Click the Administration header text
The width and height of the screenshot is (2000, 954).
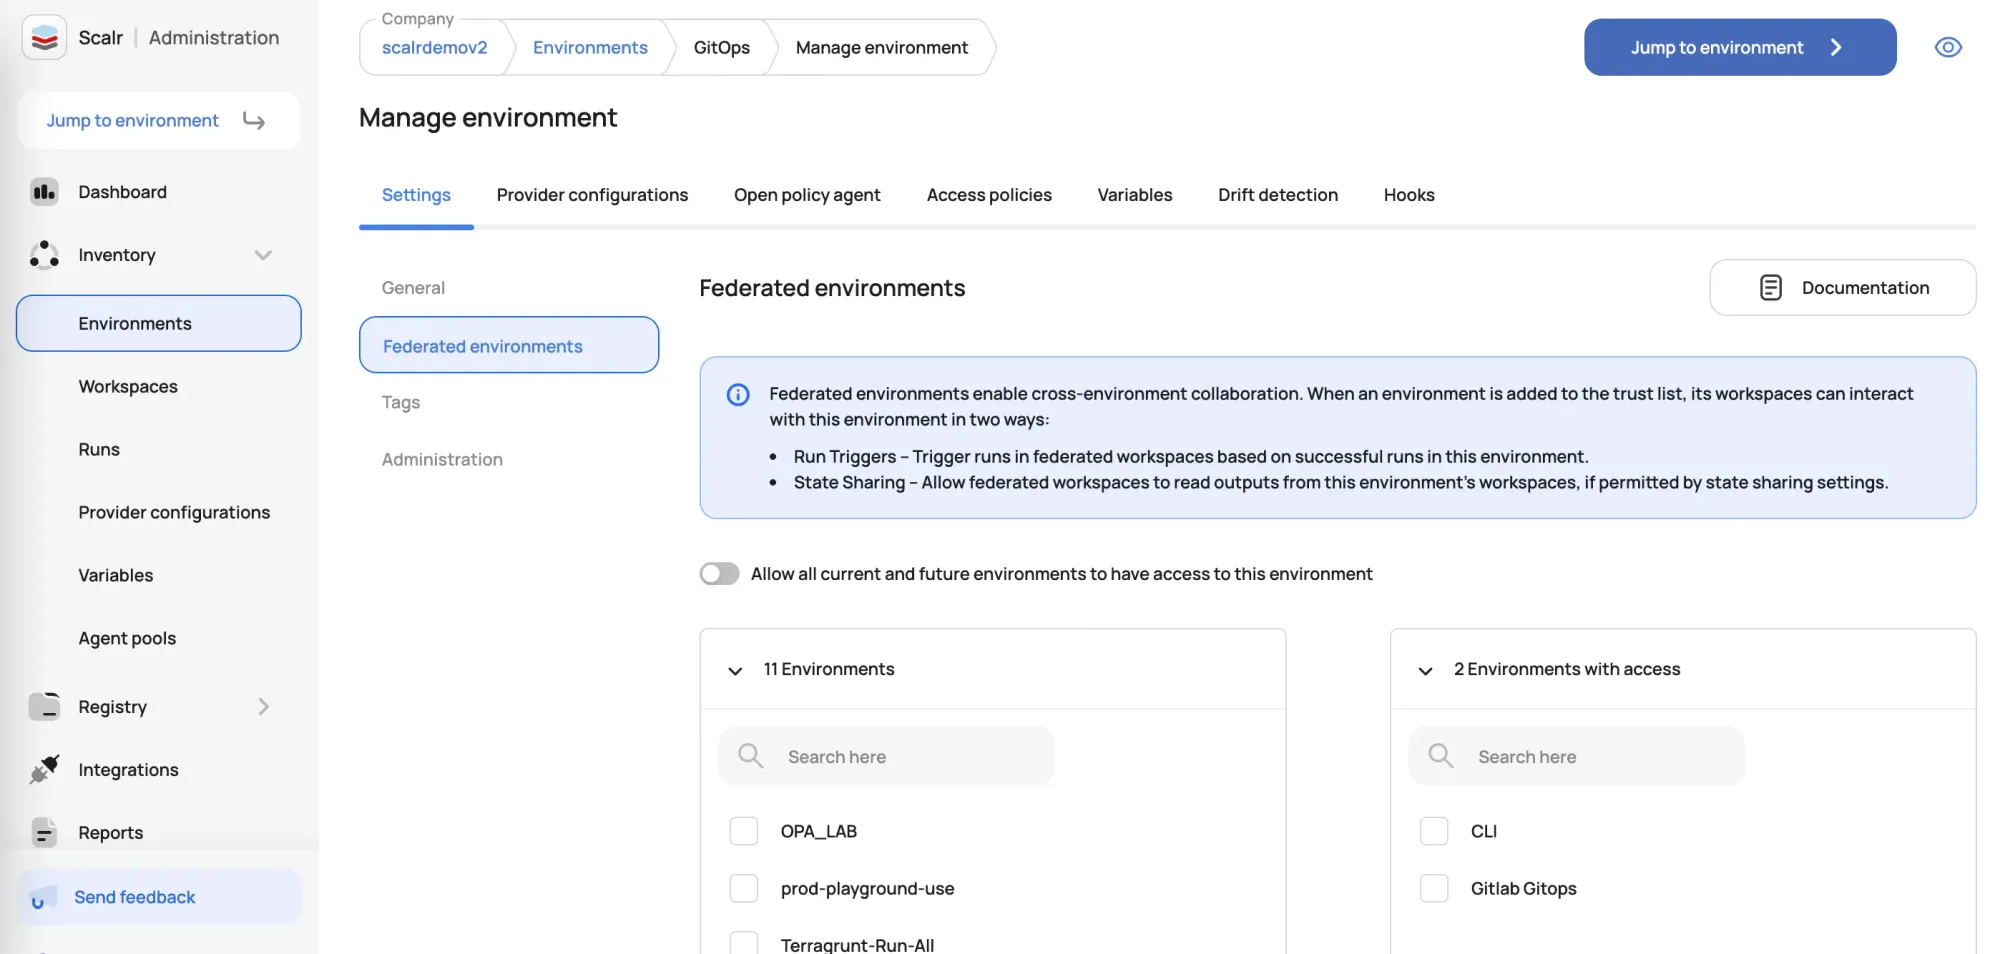pyautogui.click(x=214, y=38)
